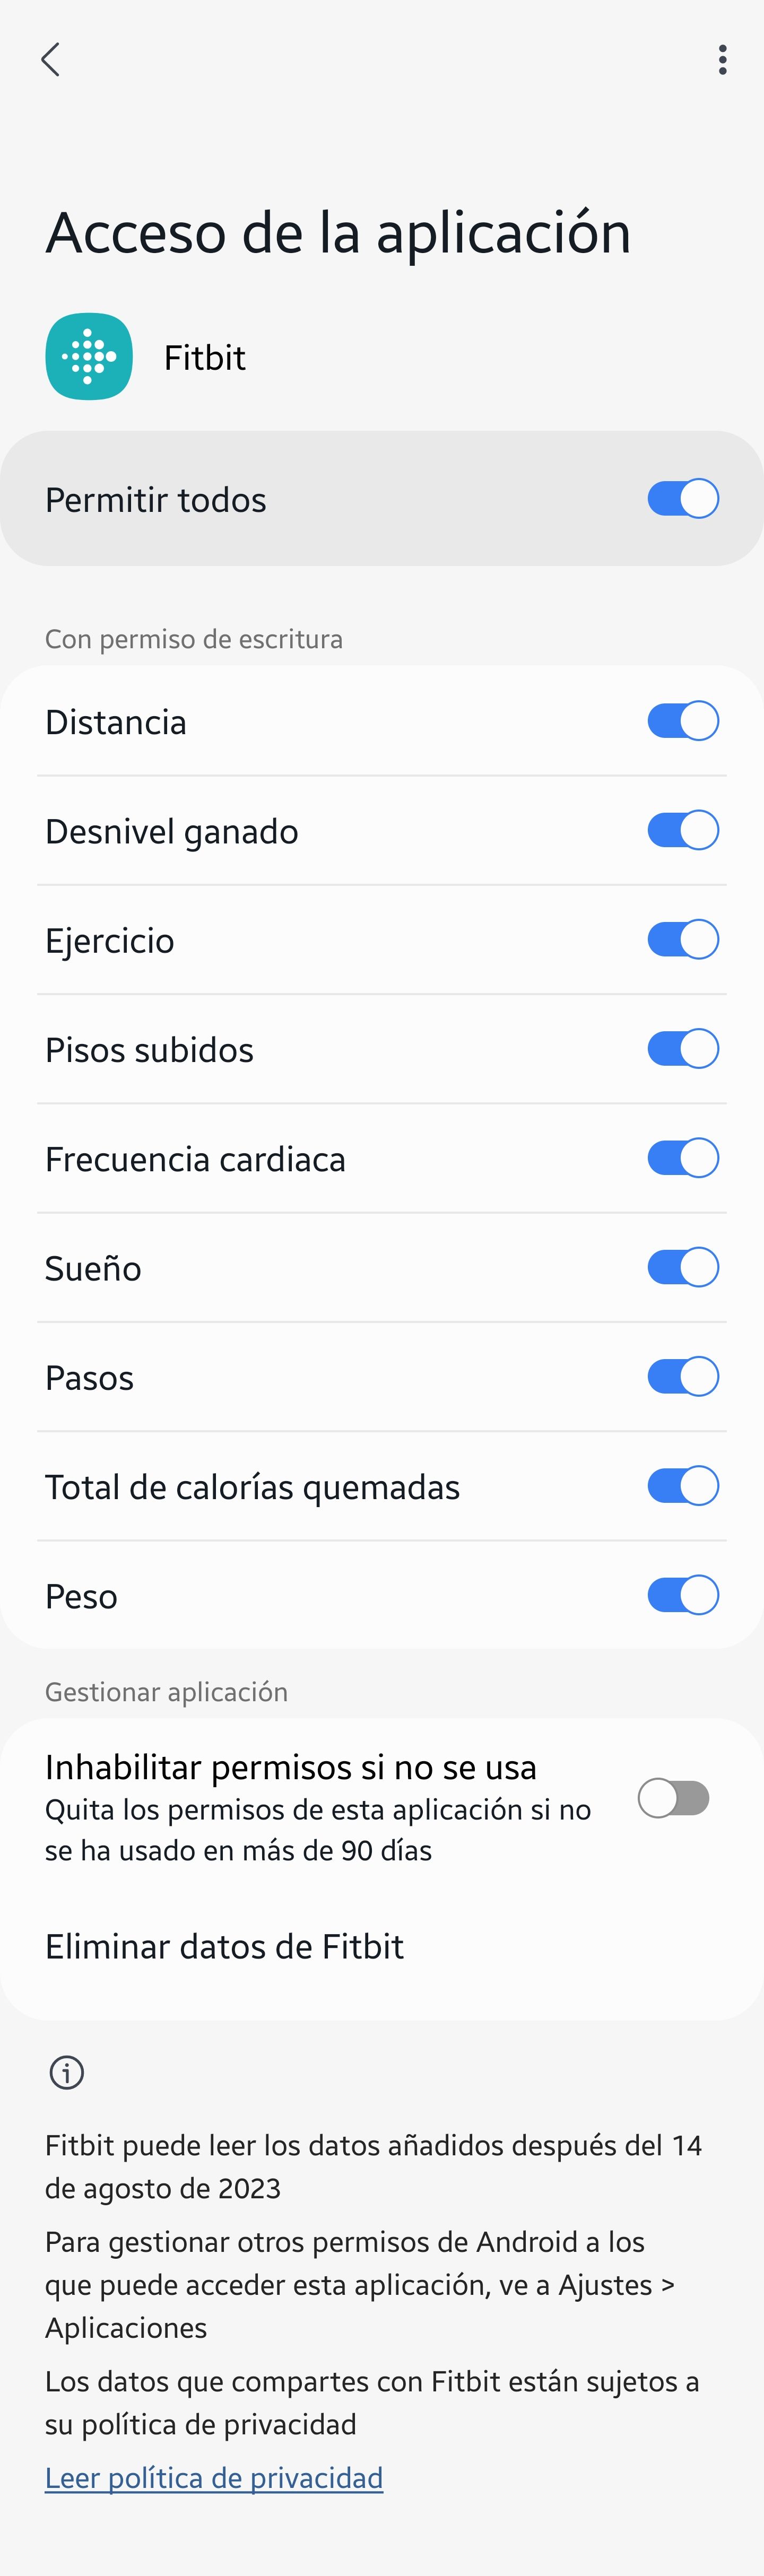This screenshot has height=2576, width=764.
Task: Turn off the Pasos toggle
Action: (x=683, y=1377)
